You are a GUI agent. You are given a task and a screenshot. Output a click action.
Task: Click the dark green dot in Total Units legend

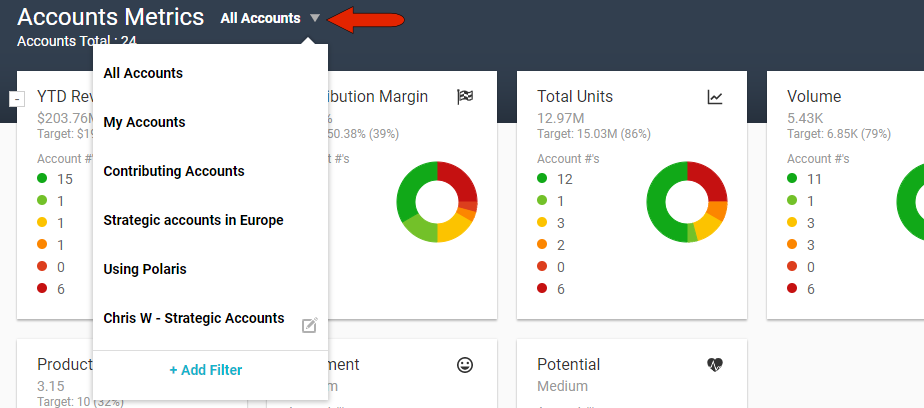543,179
